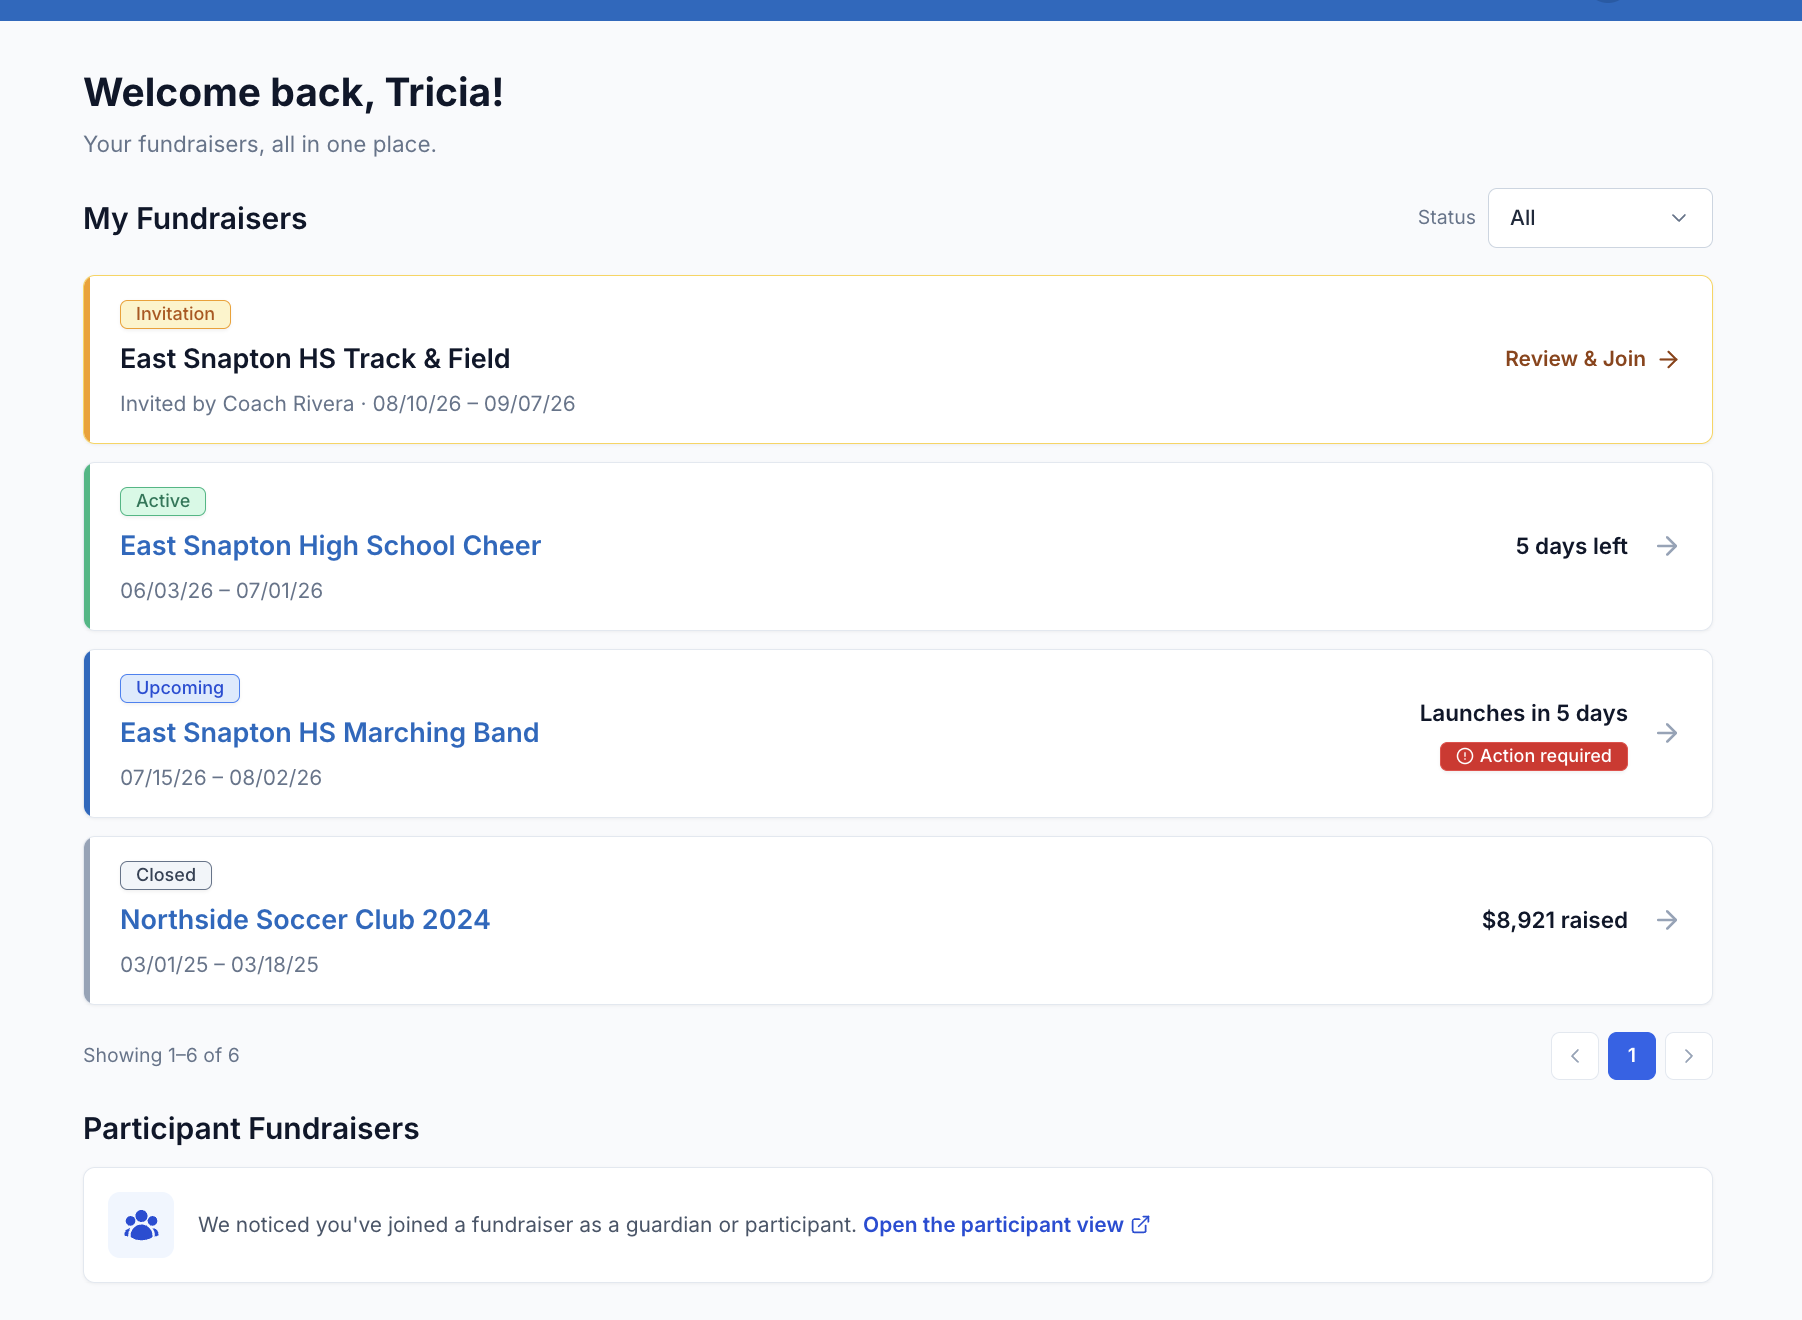Screen dimensions: 1802x1320
Task: Go to next page chevron
Action: tap(1689, 1056)
